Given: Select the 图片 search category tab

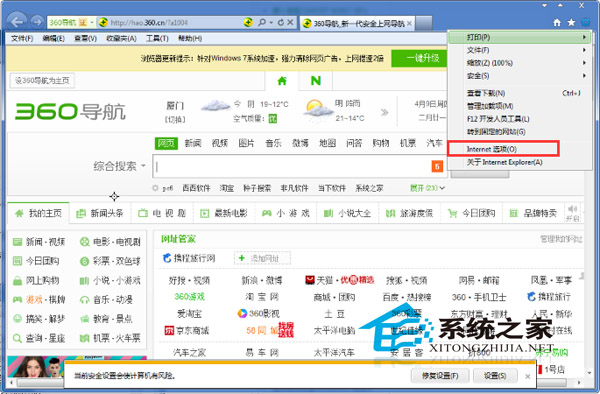Looking at the screenshot, I should (x=246, y=143).
